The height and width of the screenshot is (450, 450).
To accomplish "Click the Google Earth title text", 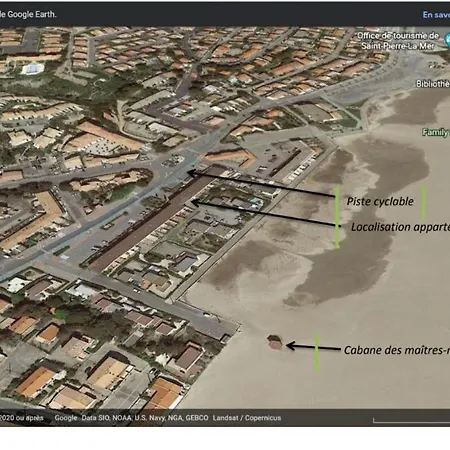I will point(28,14).
